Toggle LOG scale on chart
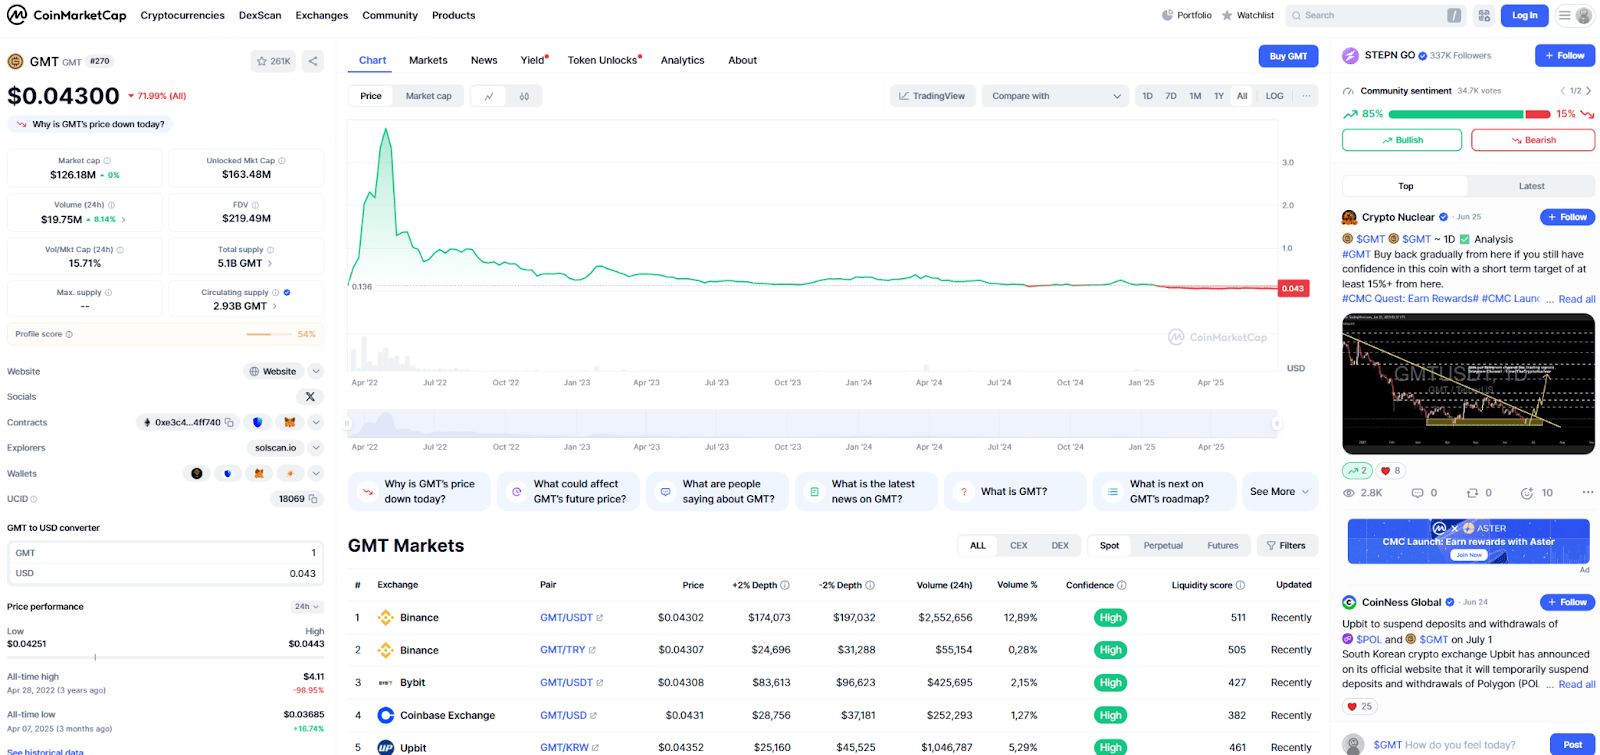Screen dimensions: 1600x755 [1274, 96]
